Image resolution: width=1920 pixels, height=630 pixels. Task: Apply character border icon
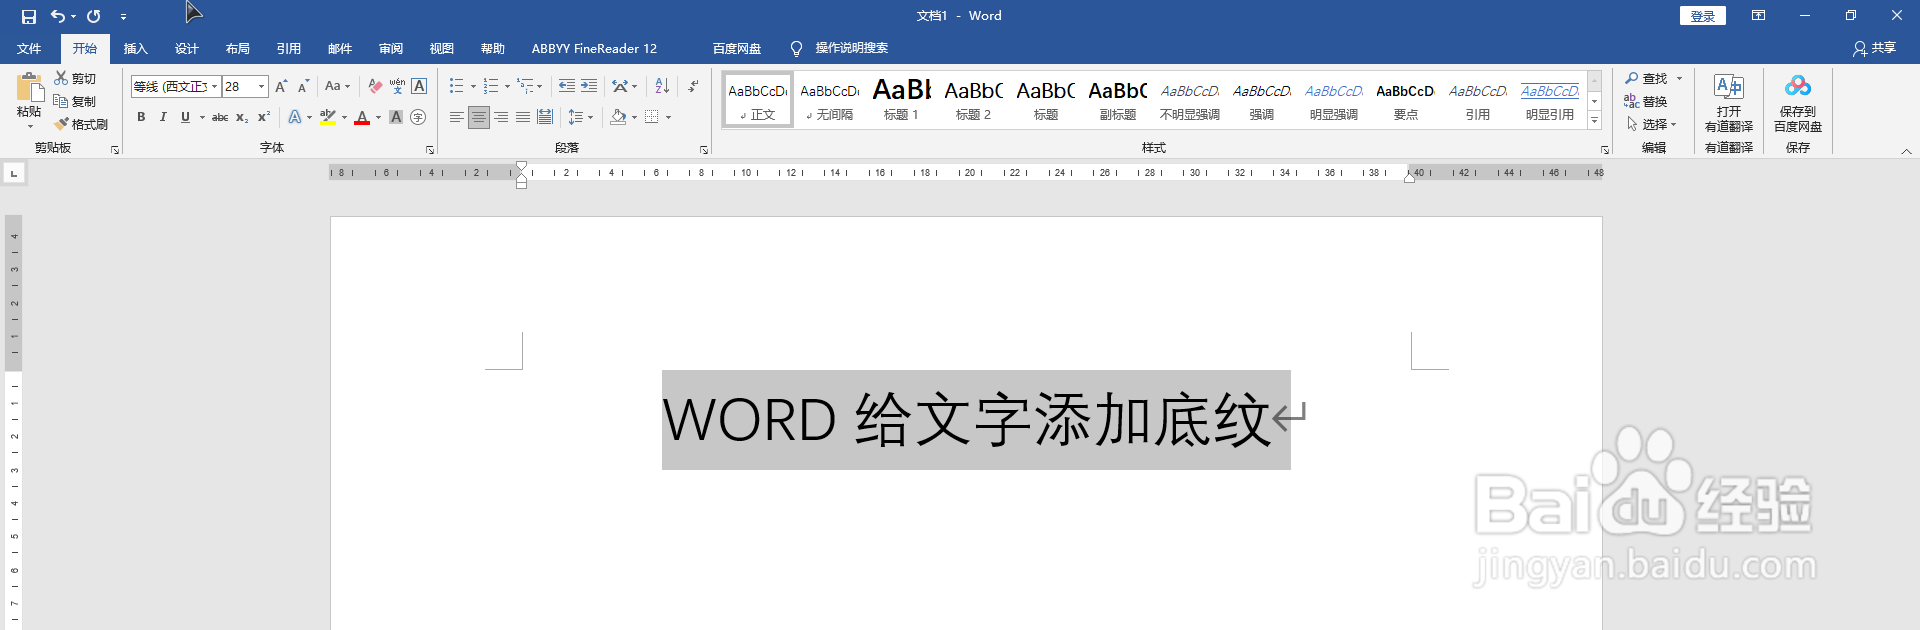coord(419,86)
